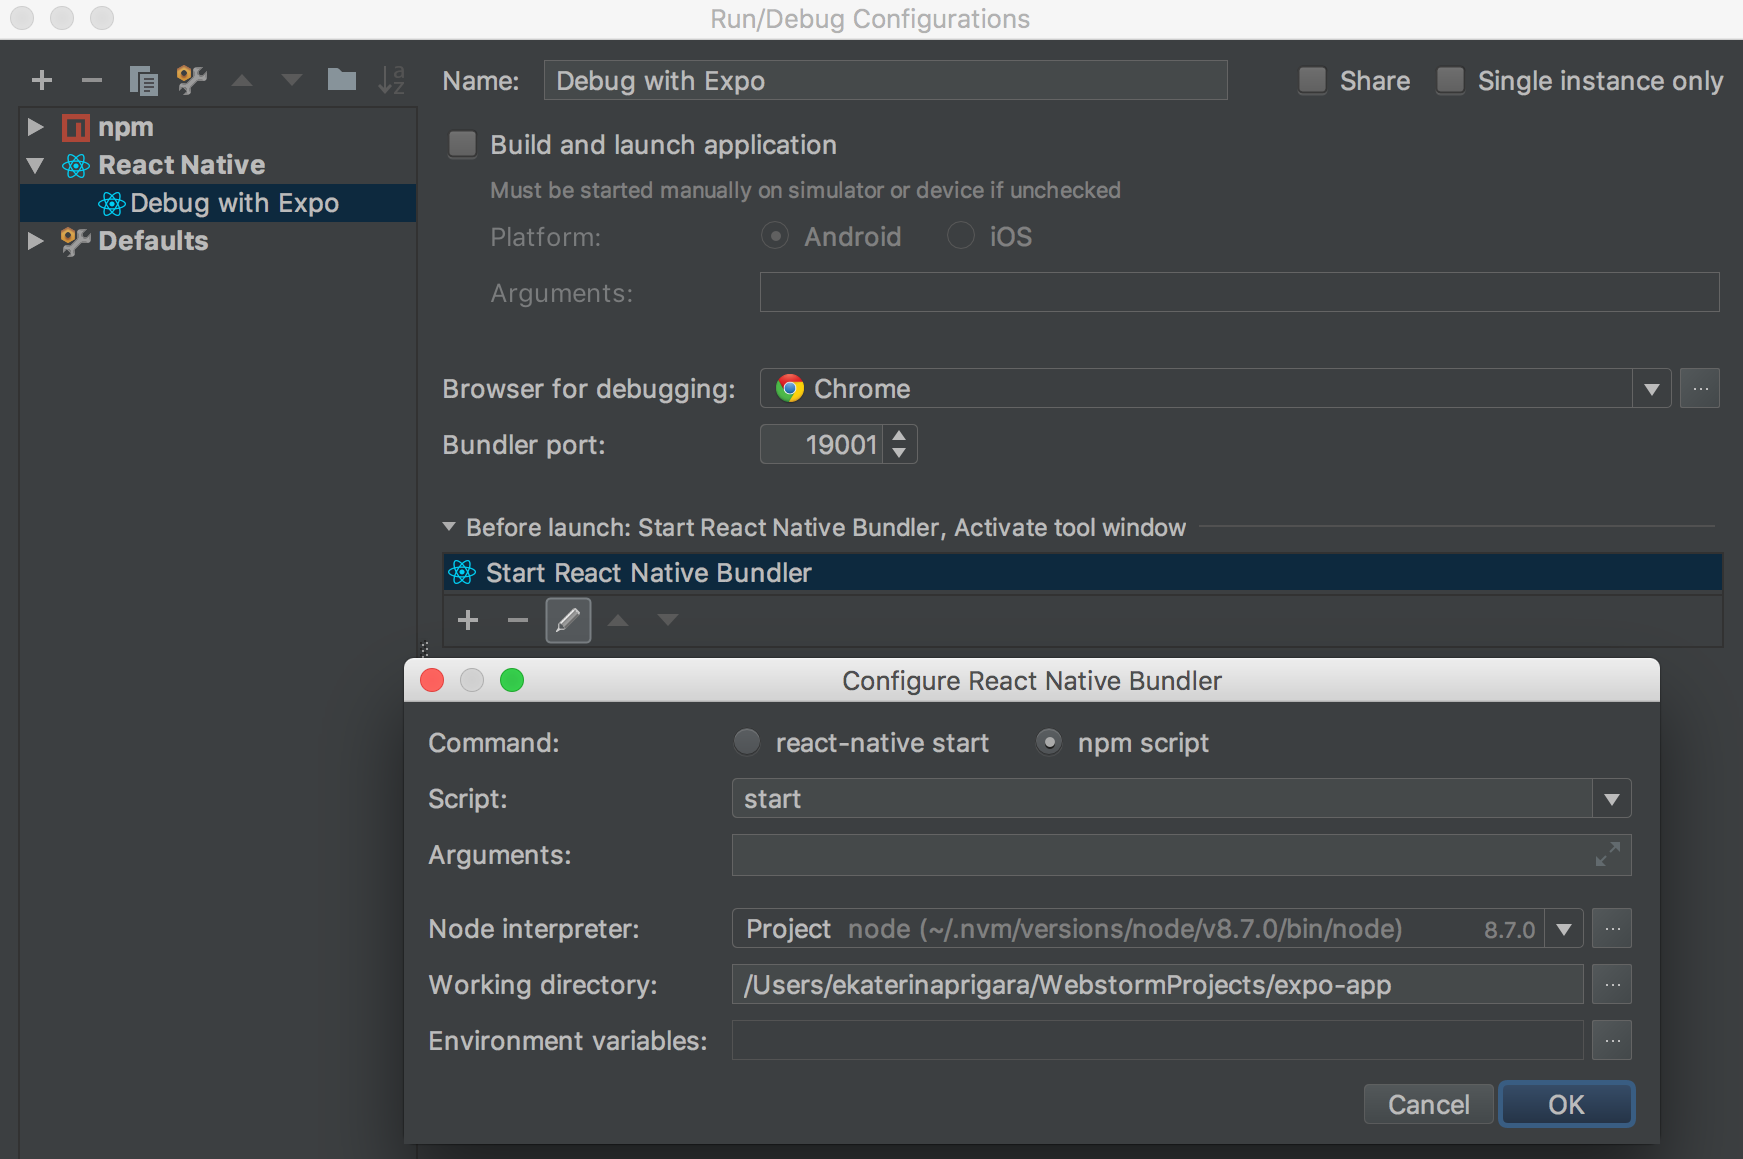Move the Before launch task down
Image resolution: width=1743 pixels, height=1159 pixels.
click(x=668, y=620)
